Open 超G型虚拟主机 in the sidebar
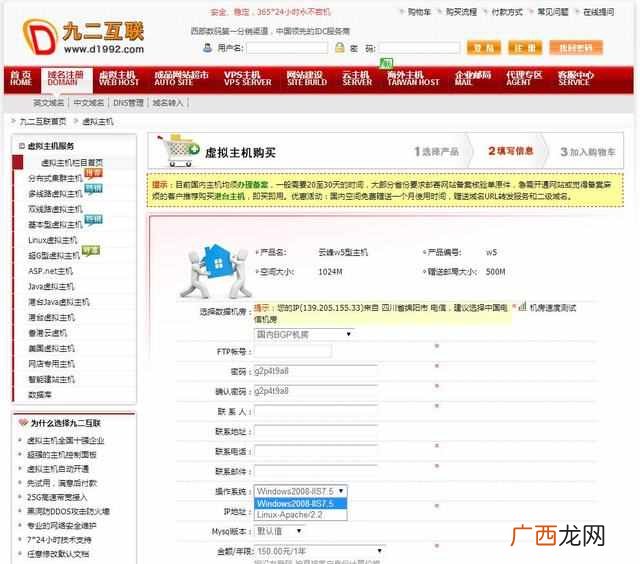This screenshot has height=564, width=640. [x=54, y=256]
